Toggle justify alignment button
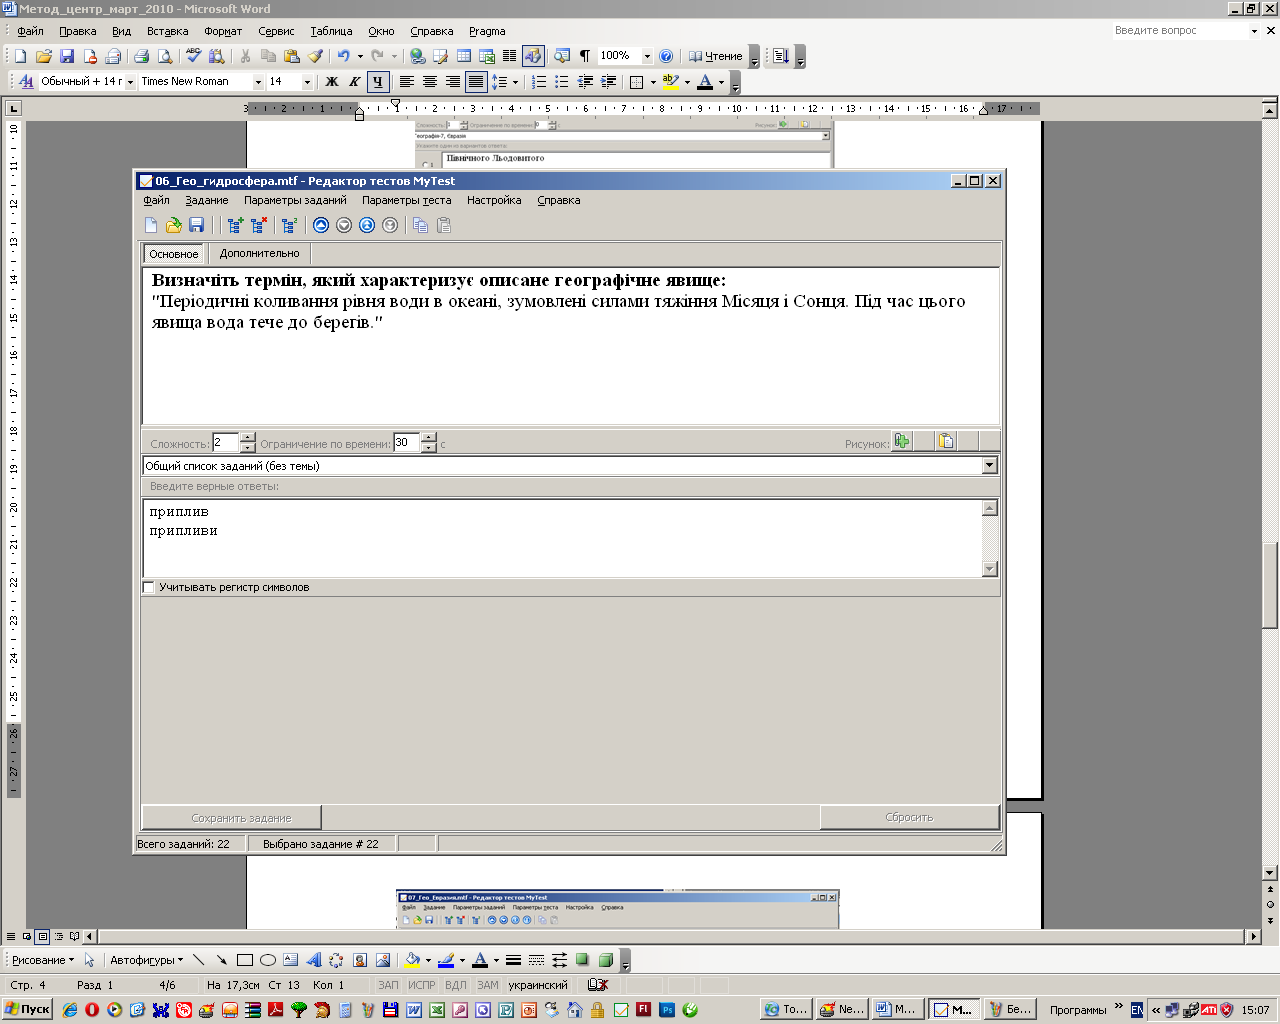This screenshot has height=1024, width=1280. pos(476,82)
